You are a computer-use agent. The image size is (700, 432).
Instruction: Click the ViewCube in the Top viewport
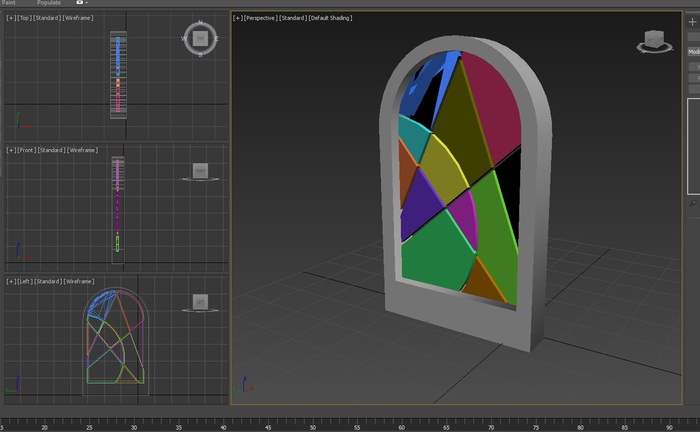[x=200, y=38]
